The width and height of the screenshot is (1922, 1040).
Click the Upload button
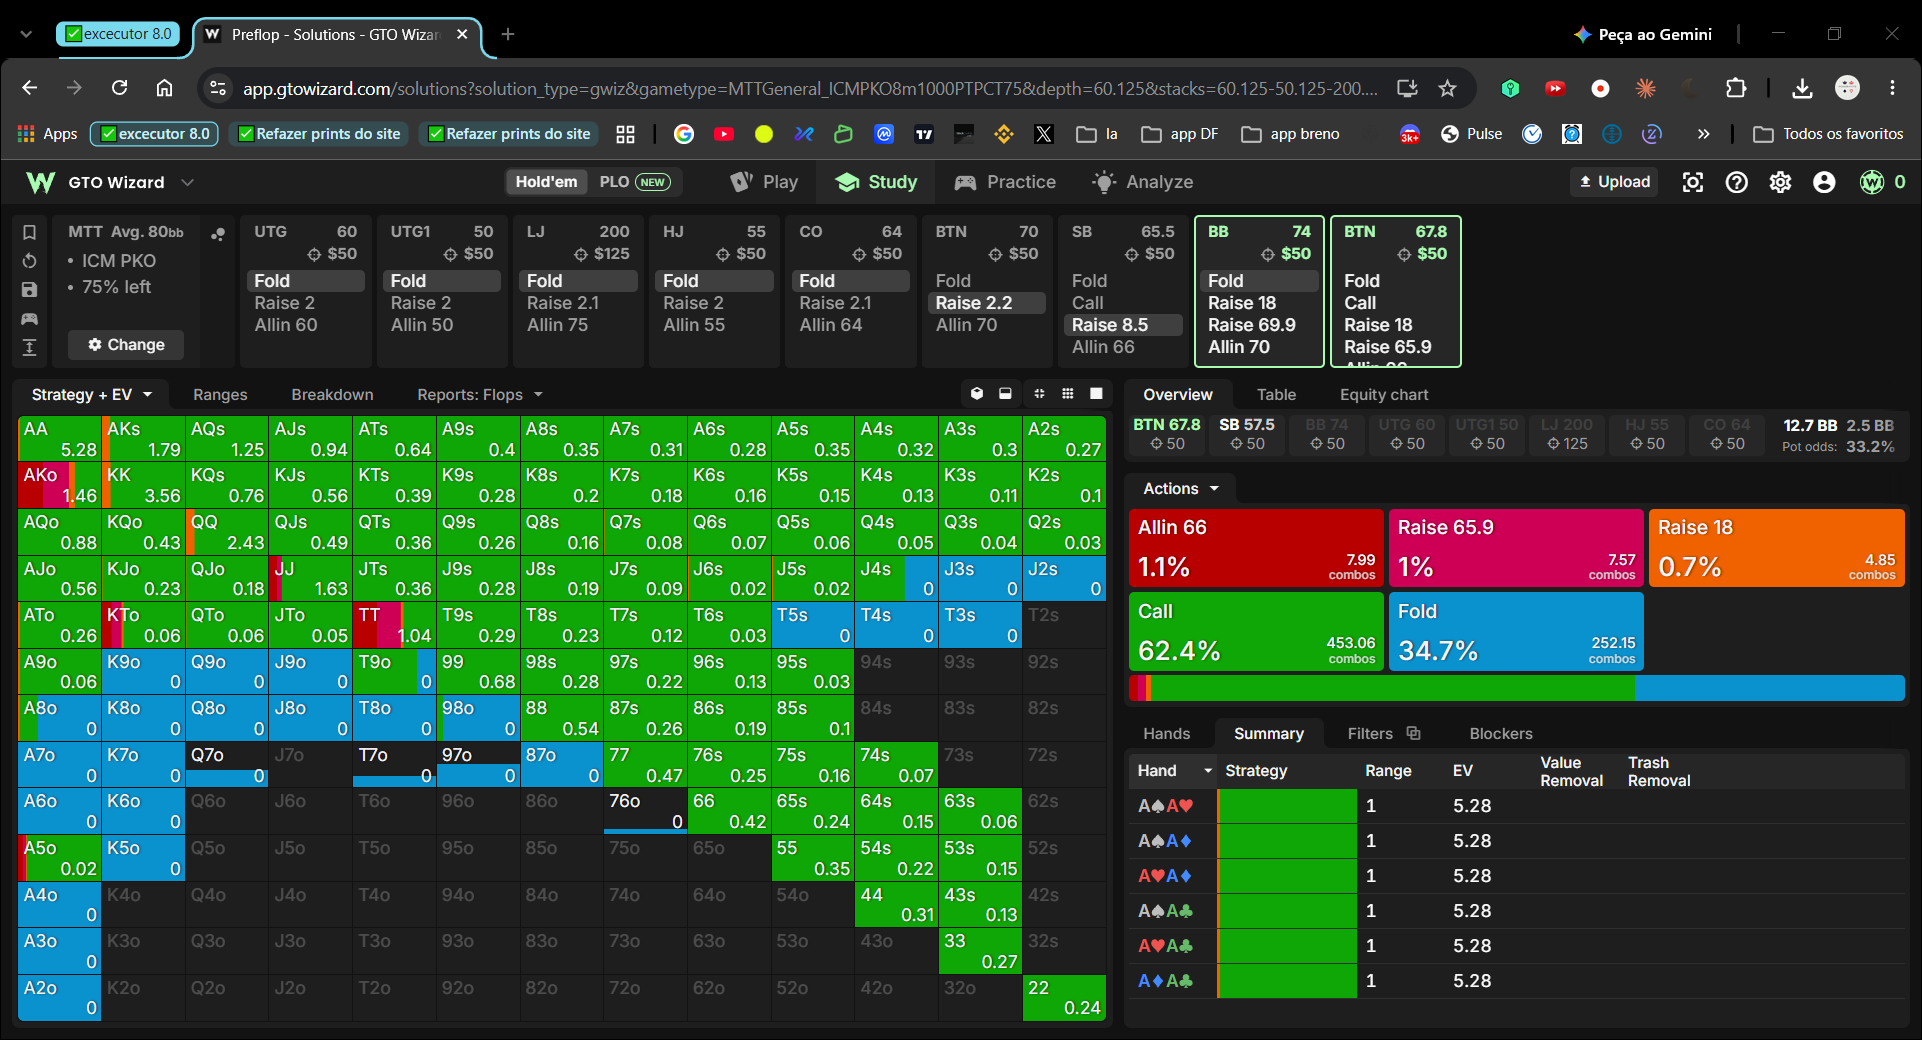click(x=1614, y=182)
